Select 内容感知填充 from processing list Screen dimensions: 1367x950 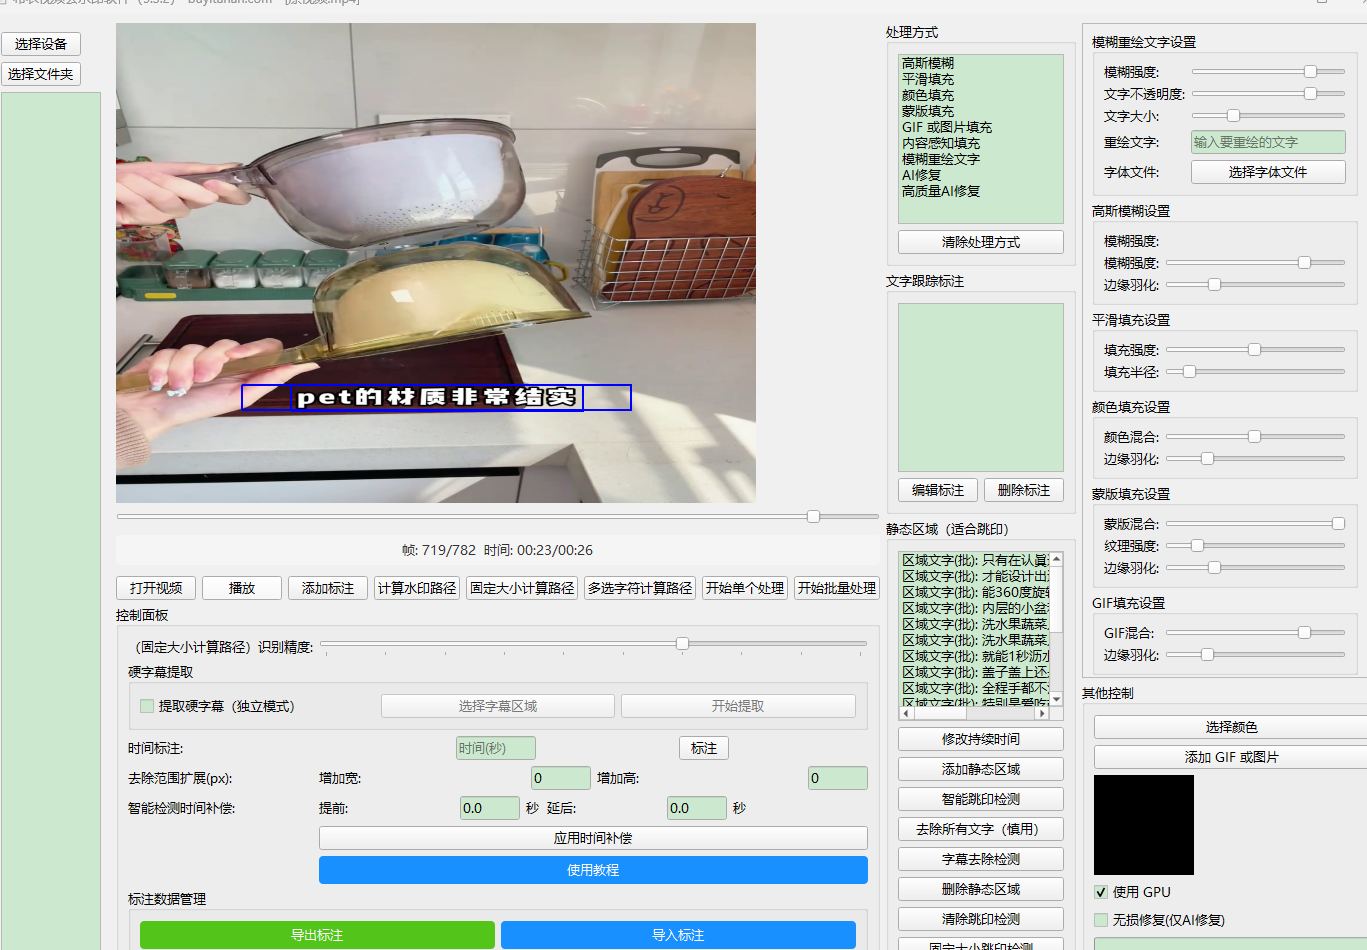coord(940,143)
